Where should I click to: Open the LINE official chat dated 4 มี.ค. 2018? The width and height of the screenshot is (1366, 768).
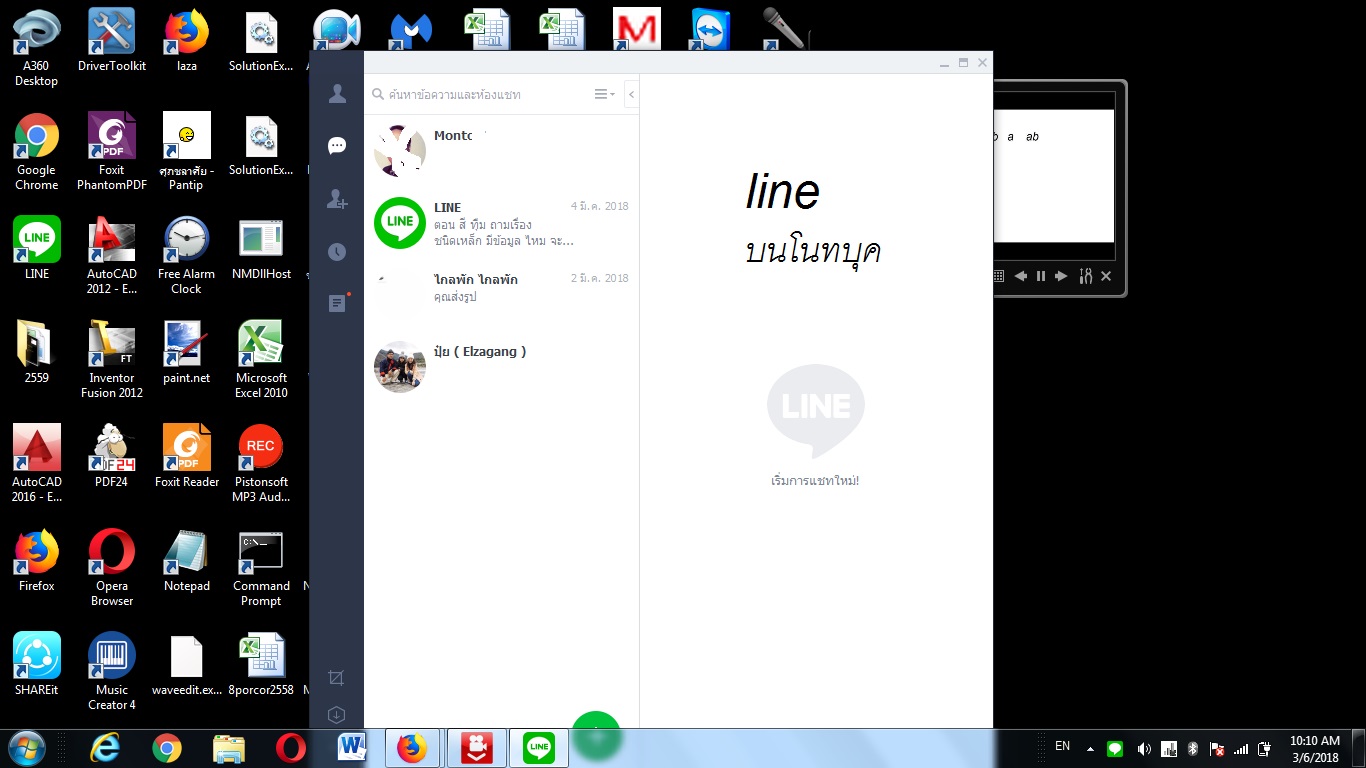point(501,223)
